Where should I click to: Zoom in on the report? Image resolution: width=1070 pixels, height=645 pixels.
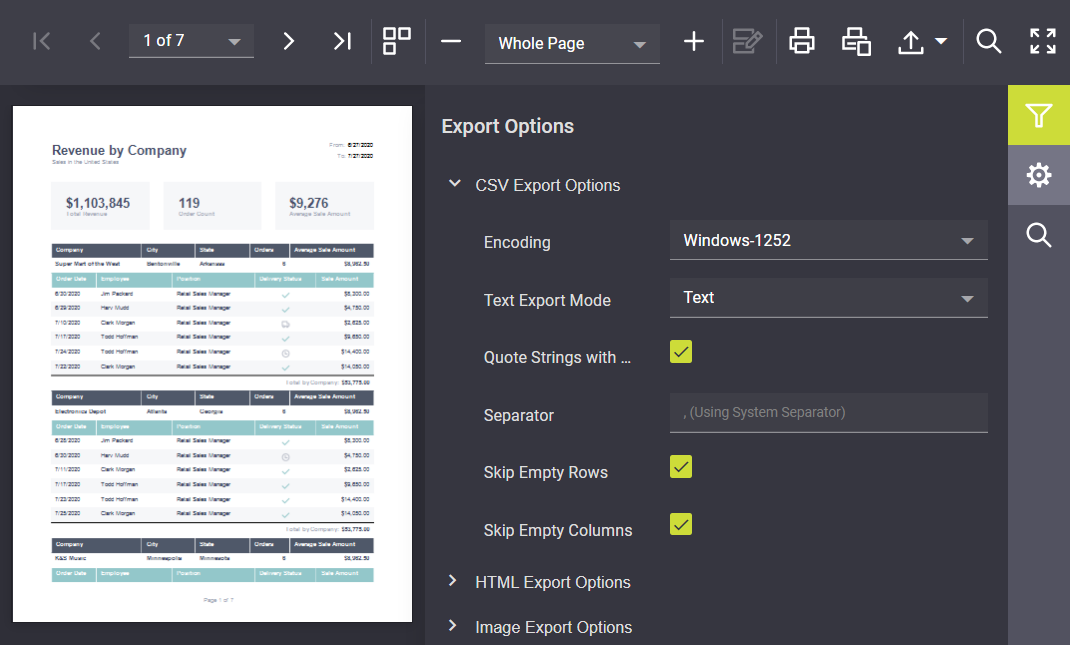(694, 42)
